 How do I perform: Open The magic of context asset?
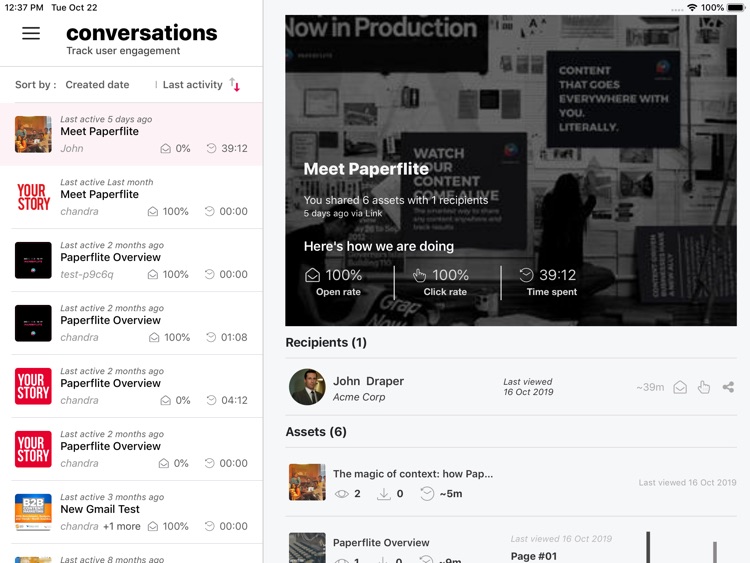[x=511, y=482]
